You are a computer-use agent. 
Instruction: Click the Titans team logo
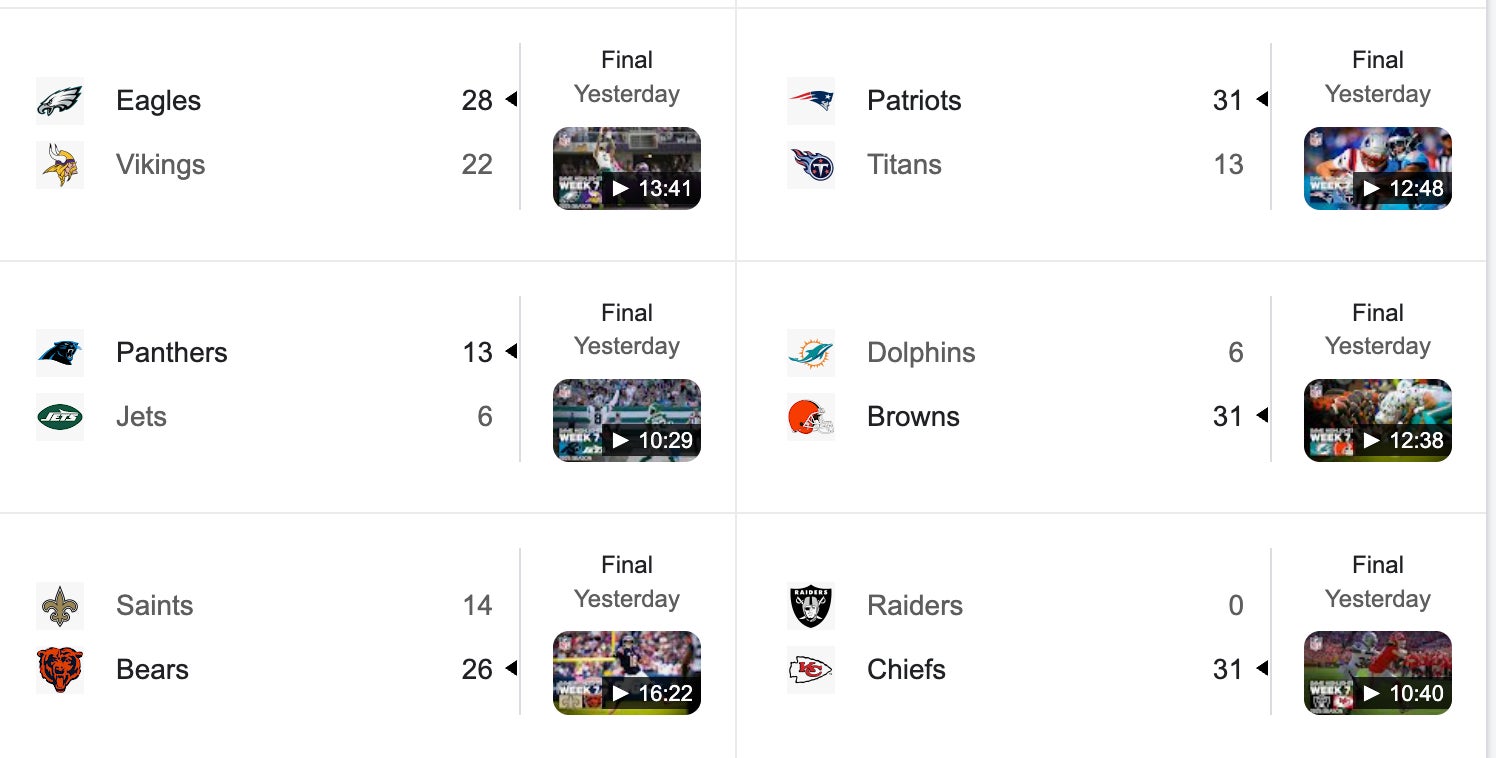click(811, 165)
